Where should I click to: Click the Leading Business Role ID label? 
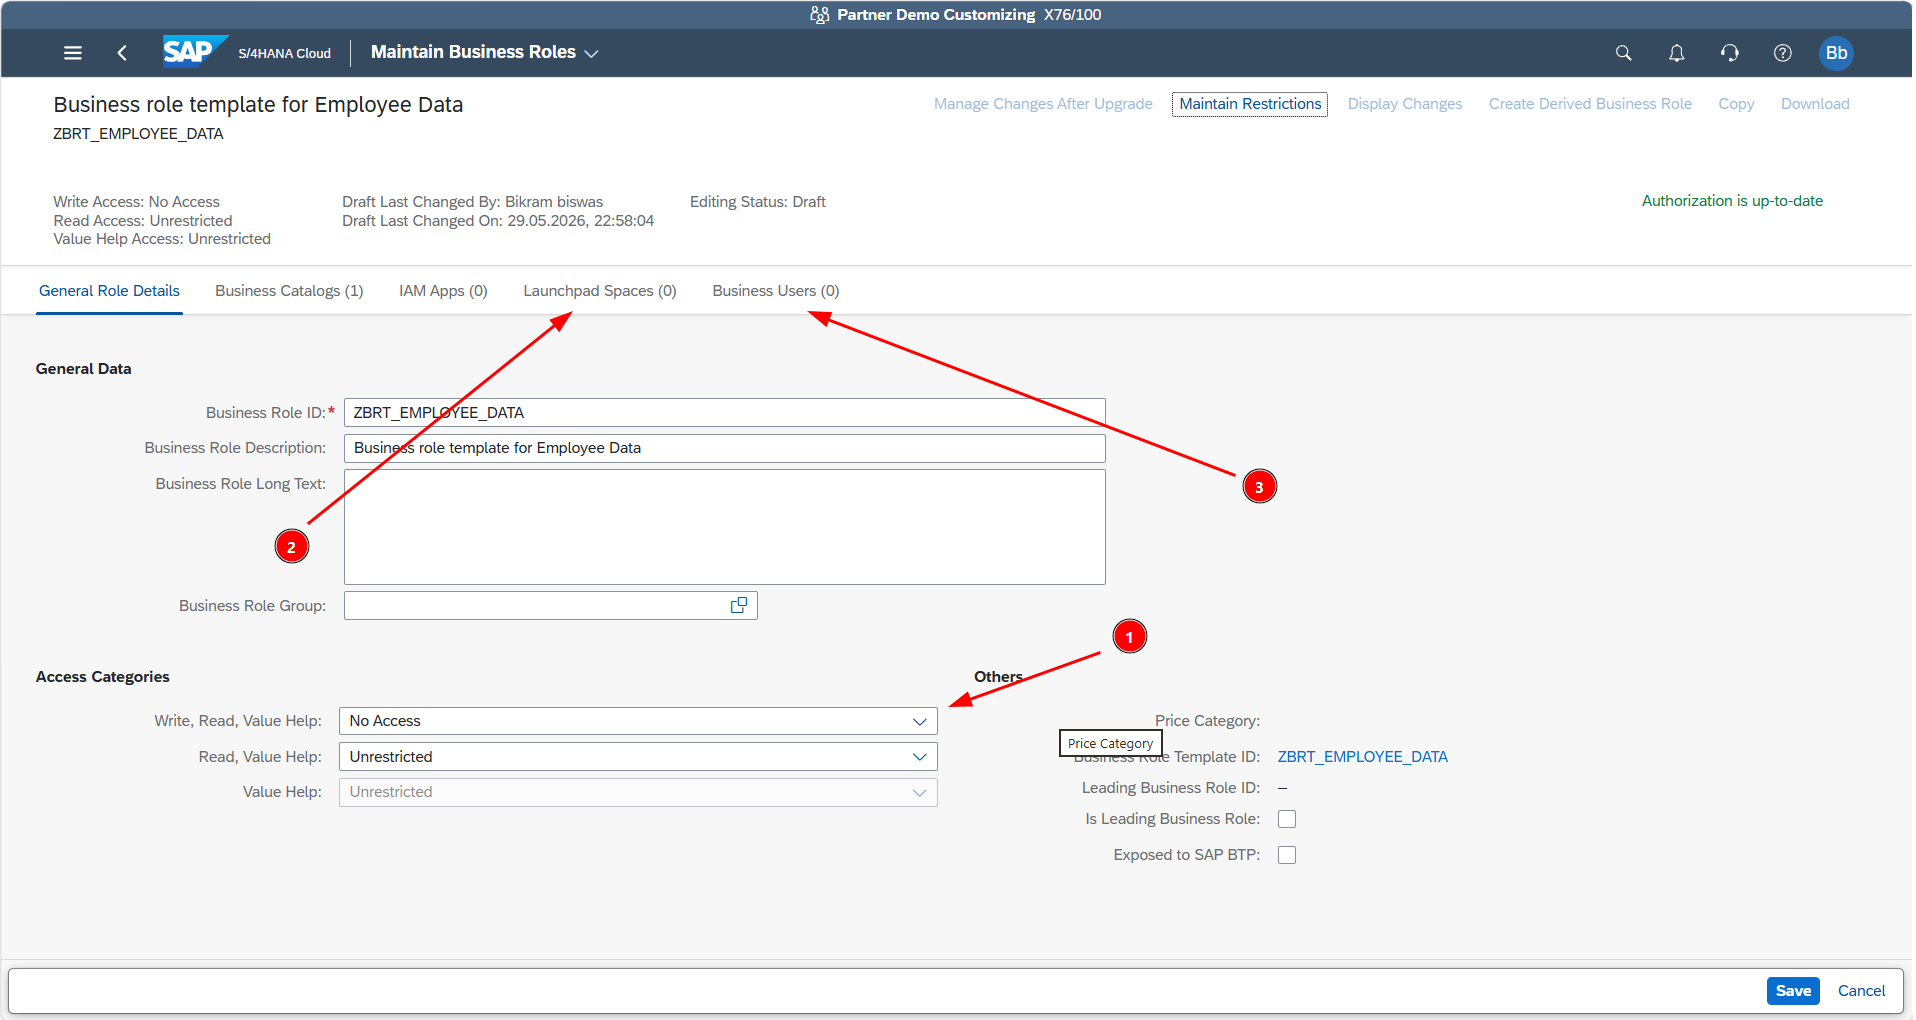(x=1171, y=788)
